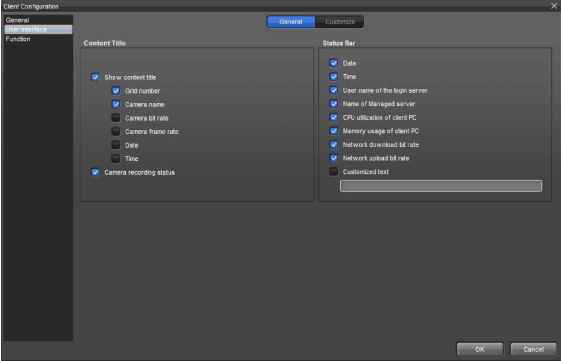
Task: Switch to the General tab at top
Action: coord(291,22)
